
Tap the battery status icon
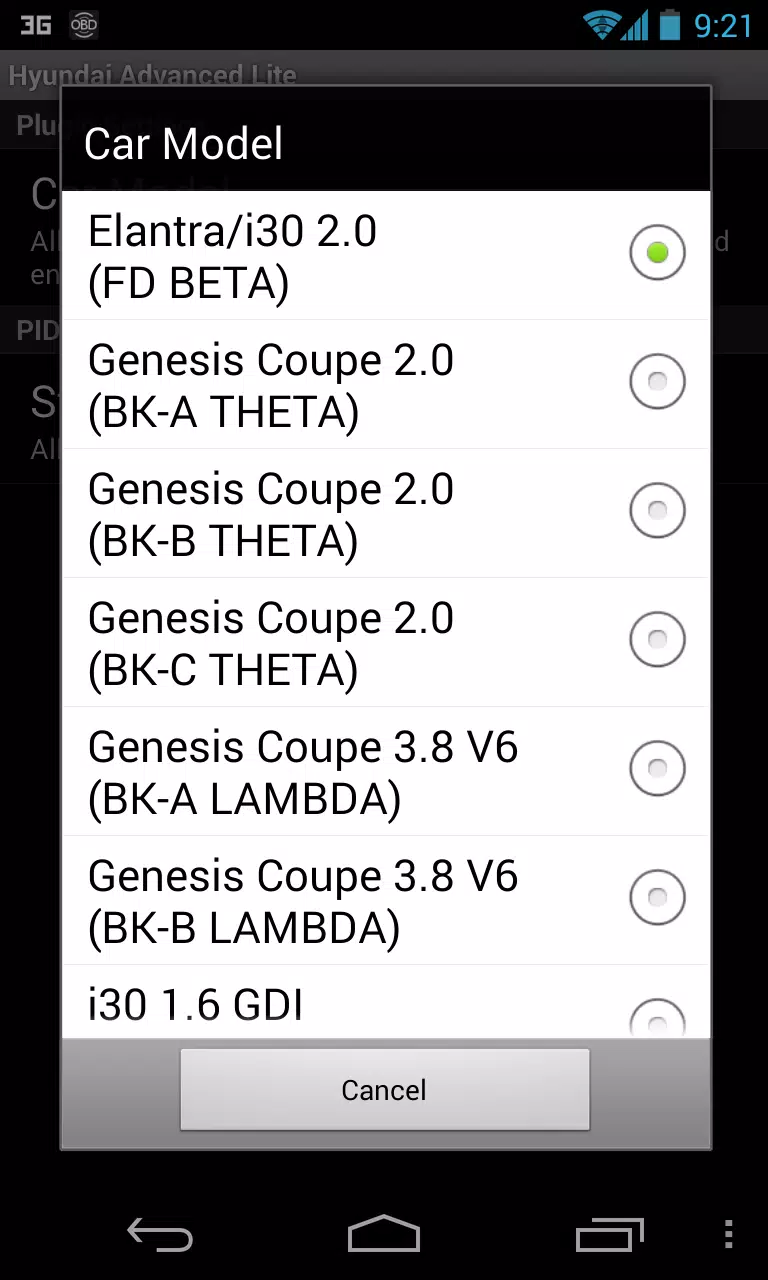(669, 25)
